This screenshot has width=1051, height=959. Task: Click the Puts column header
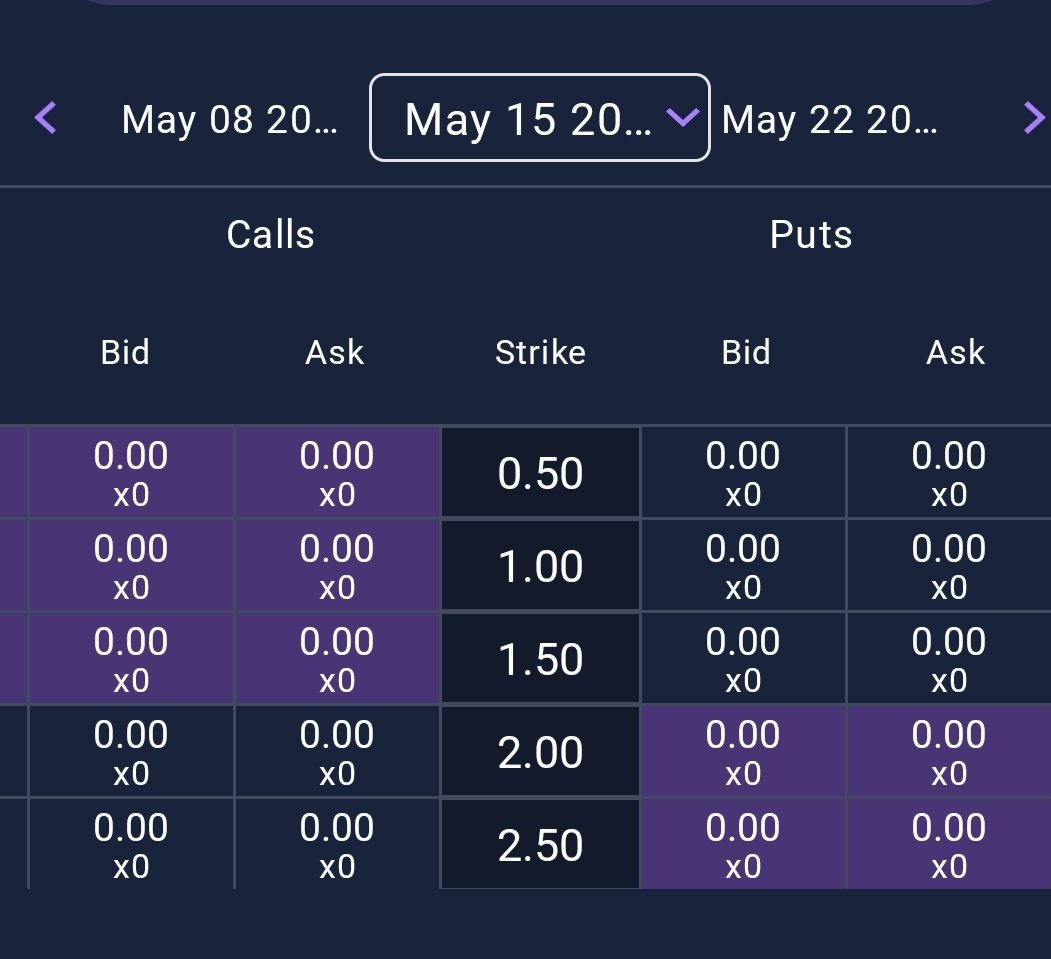811,235
